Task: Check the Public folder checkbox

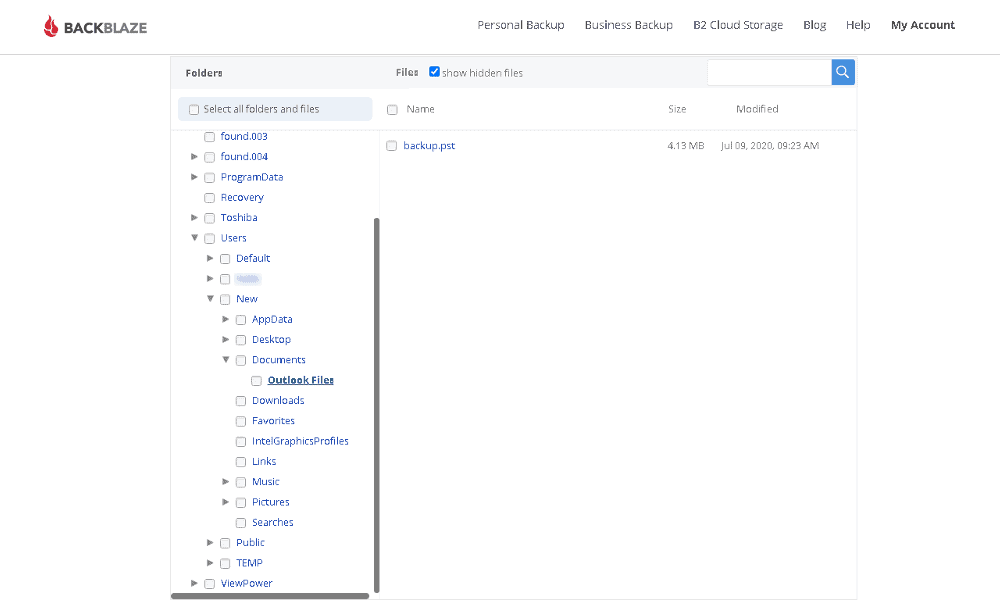Action: click(224, 543)
